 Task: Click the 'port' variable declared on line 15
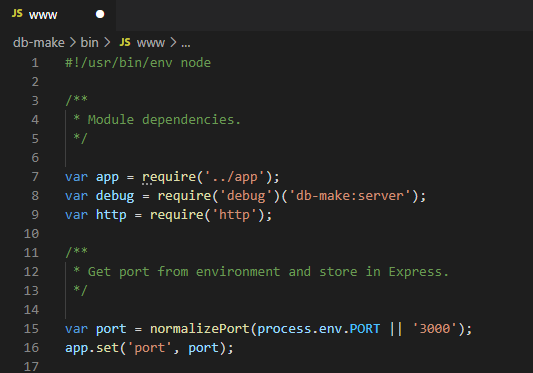[111, 329]
